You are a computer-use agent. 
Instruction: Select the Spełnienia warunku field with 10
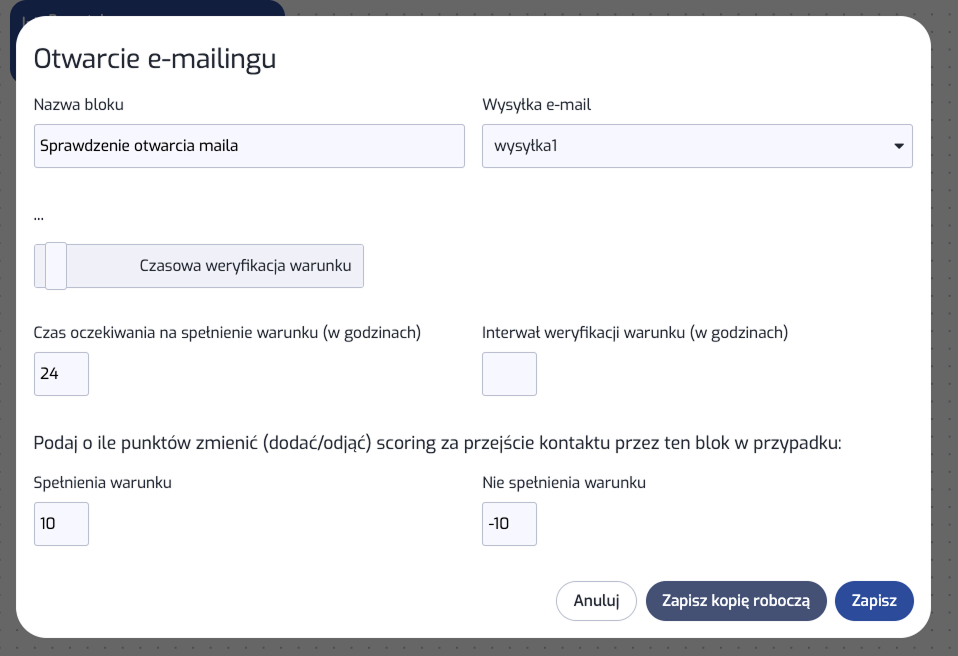(61, 524)
